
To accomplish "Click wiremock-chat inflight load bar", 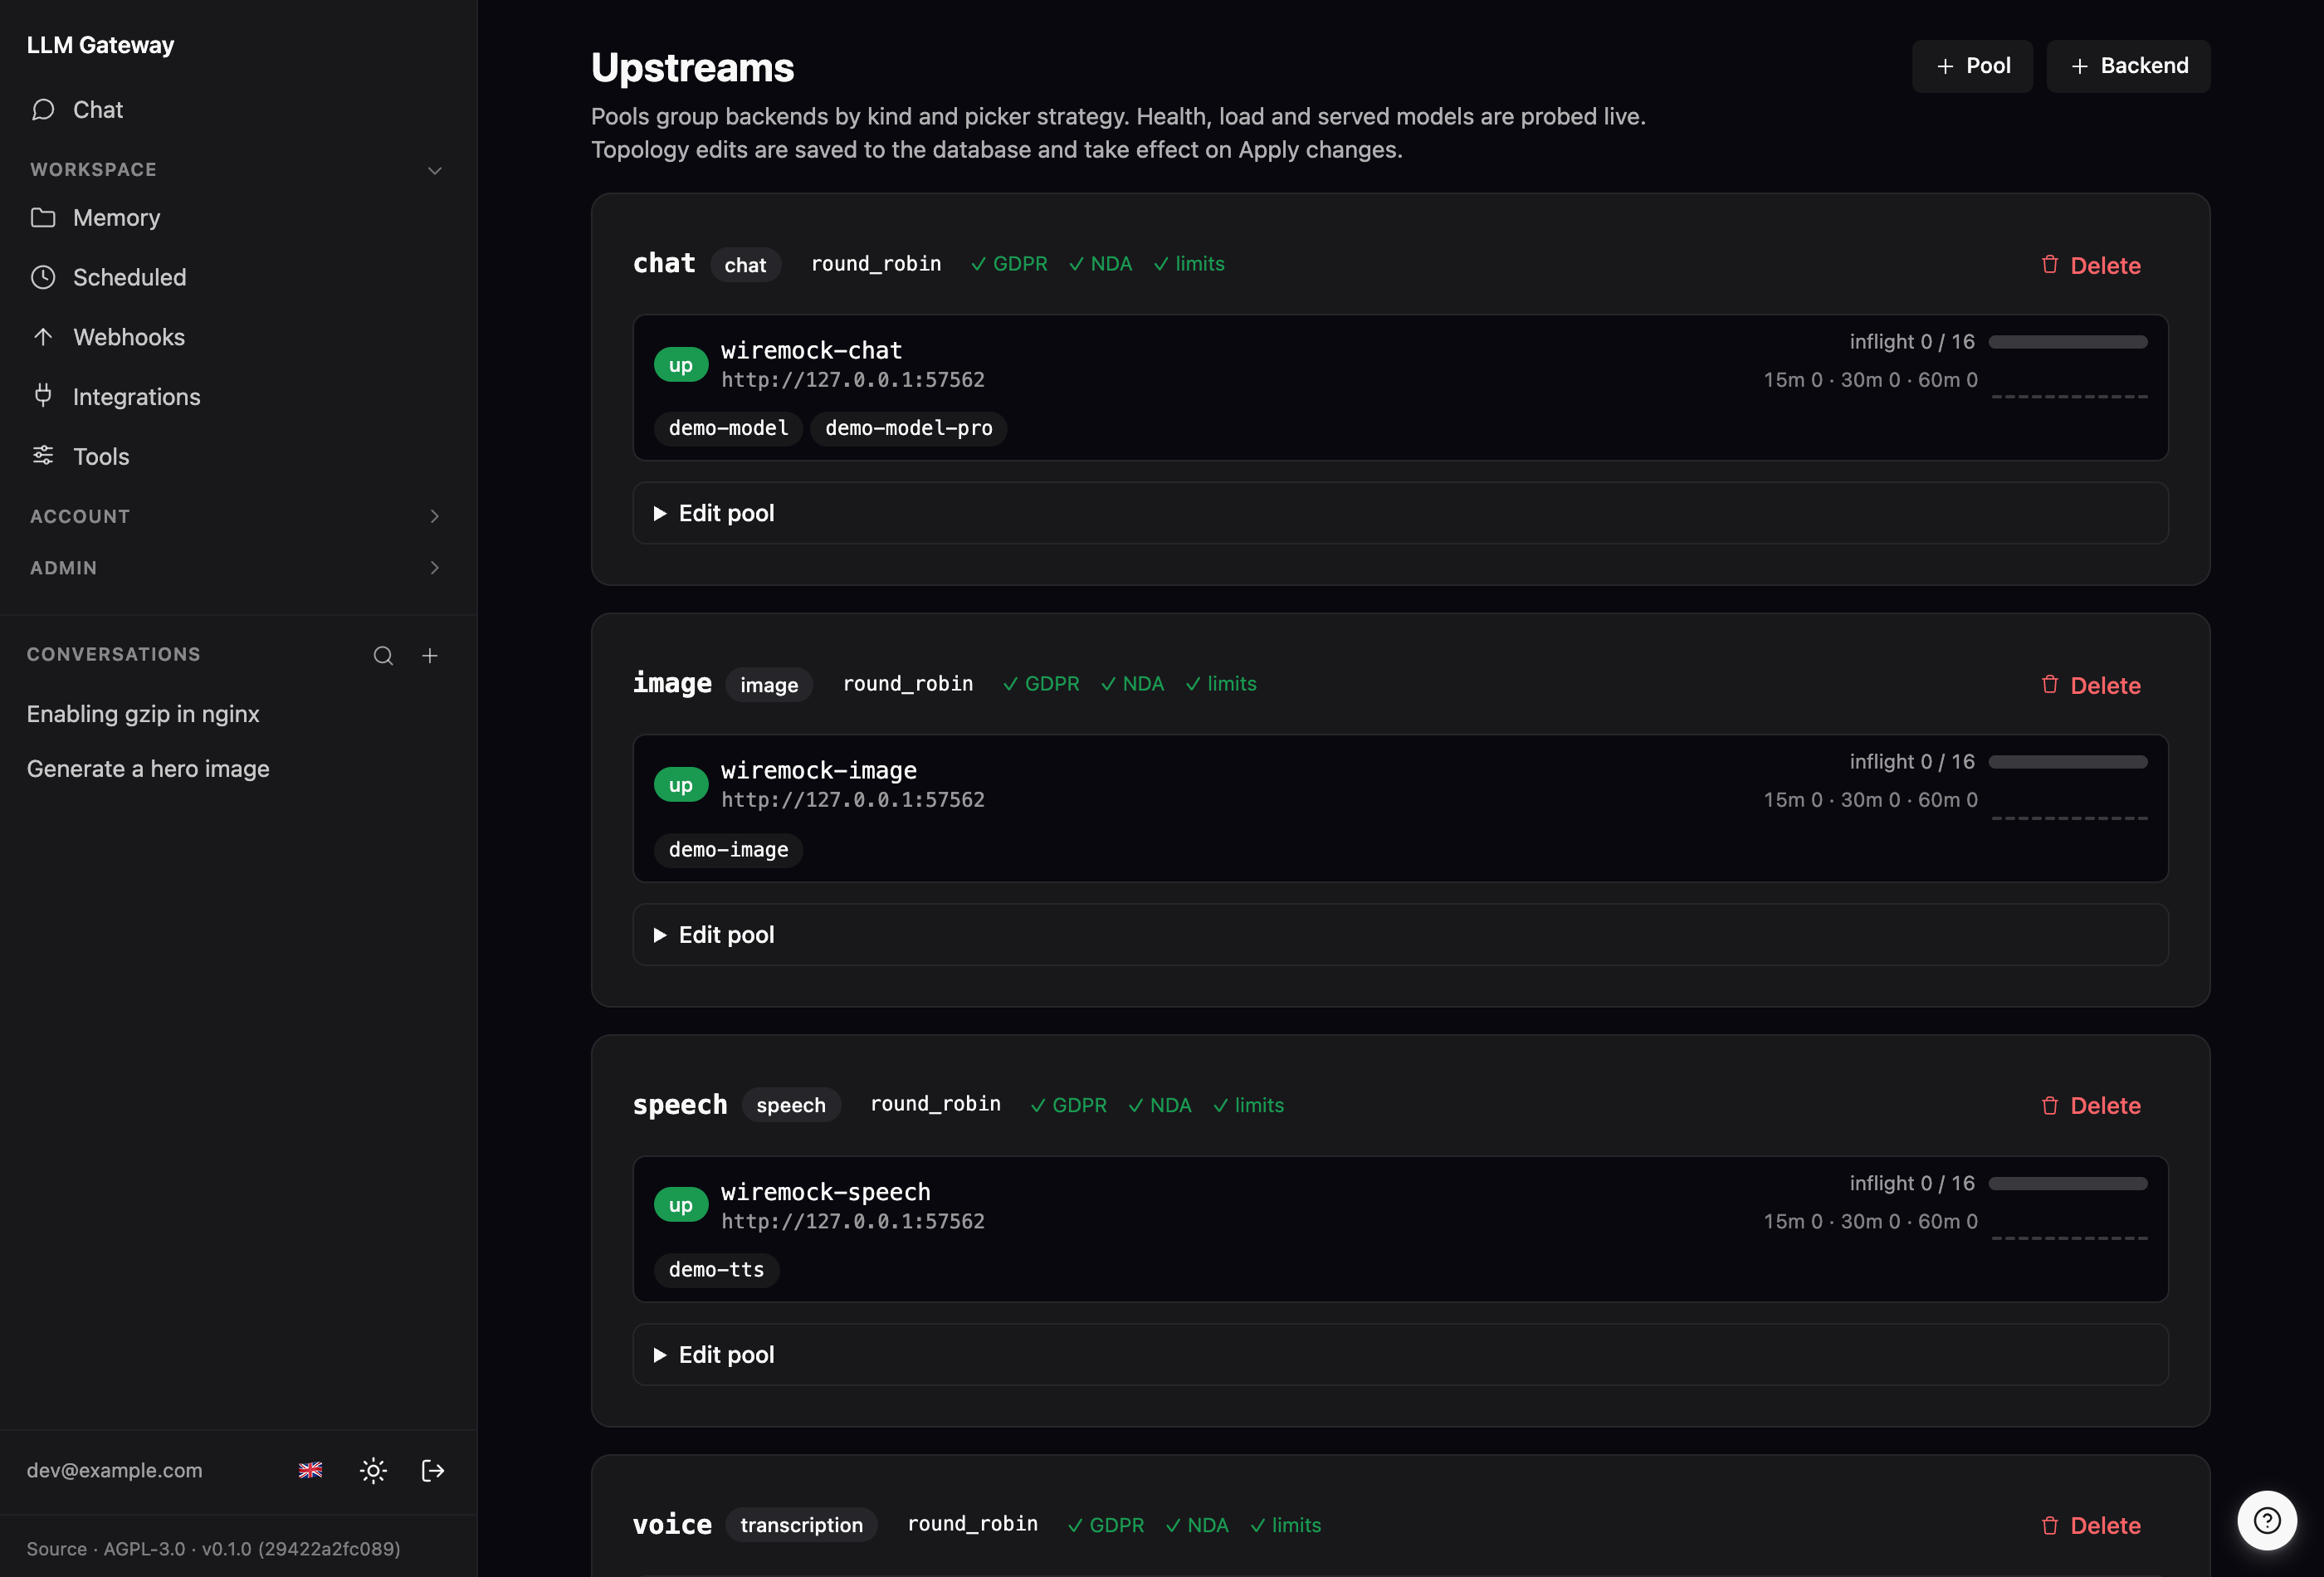I will pyautogui.click(x=2067, y=342).
